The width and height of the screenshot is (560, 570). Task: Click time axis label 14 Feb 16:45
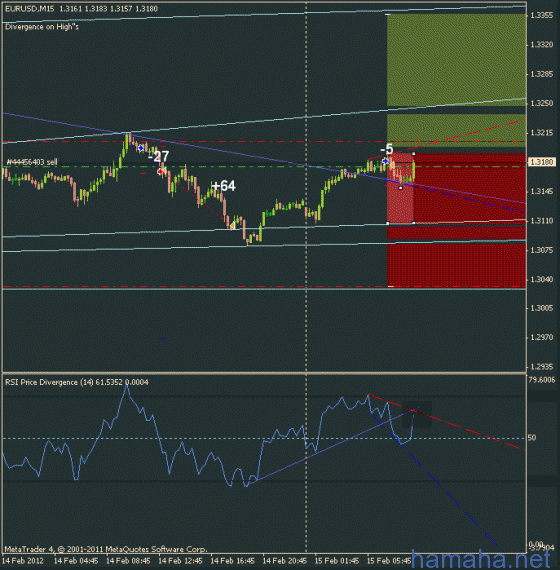pos(232,561)
